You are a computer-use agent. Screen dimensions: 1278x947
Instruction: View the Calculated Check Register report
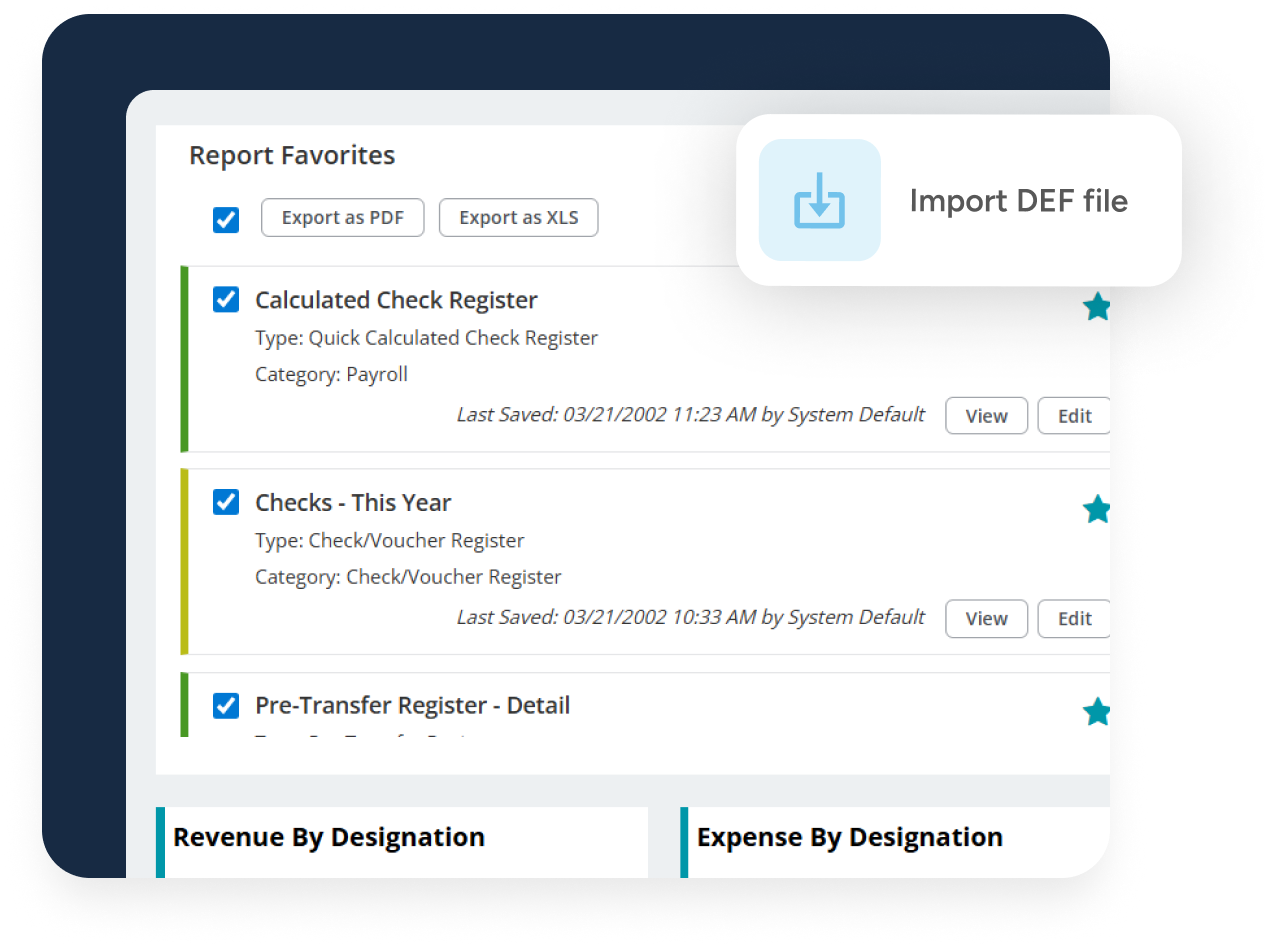[986, 416]
